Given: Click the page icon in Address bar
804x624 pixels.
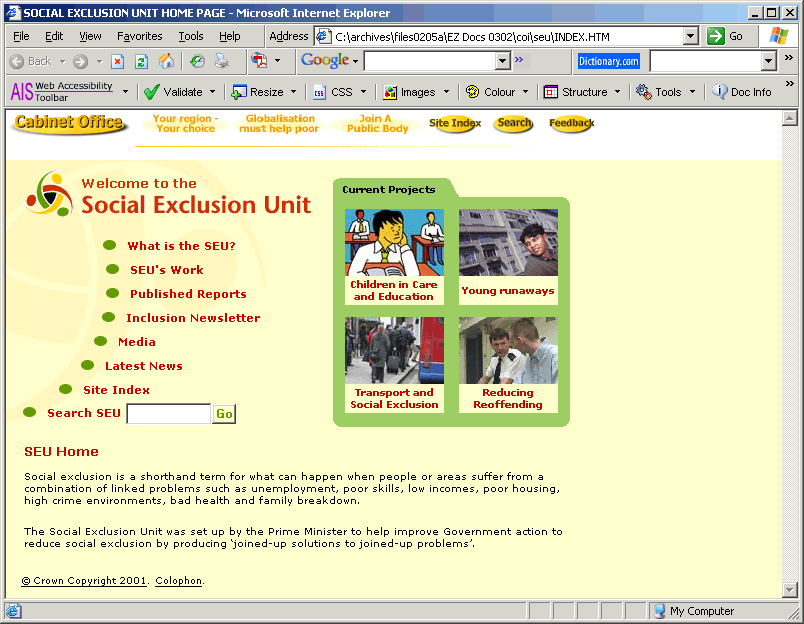Looking at the screenshot, I should tap(323, 36).
